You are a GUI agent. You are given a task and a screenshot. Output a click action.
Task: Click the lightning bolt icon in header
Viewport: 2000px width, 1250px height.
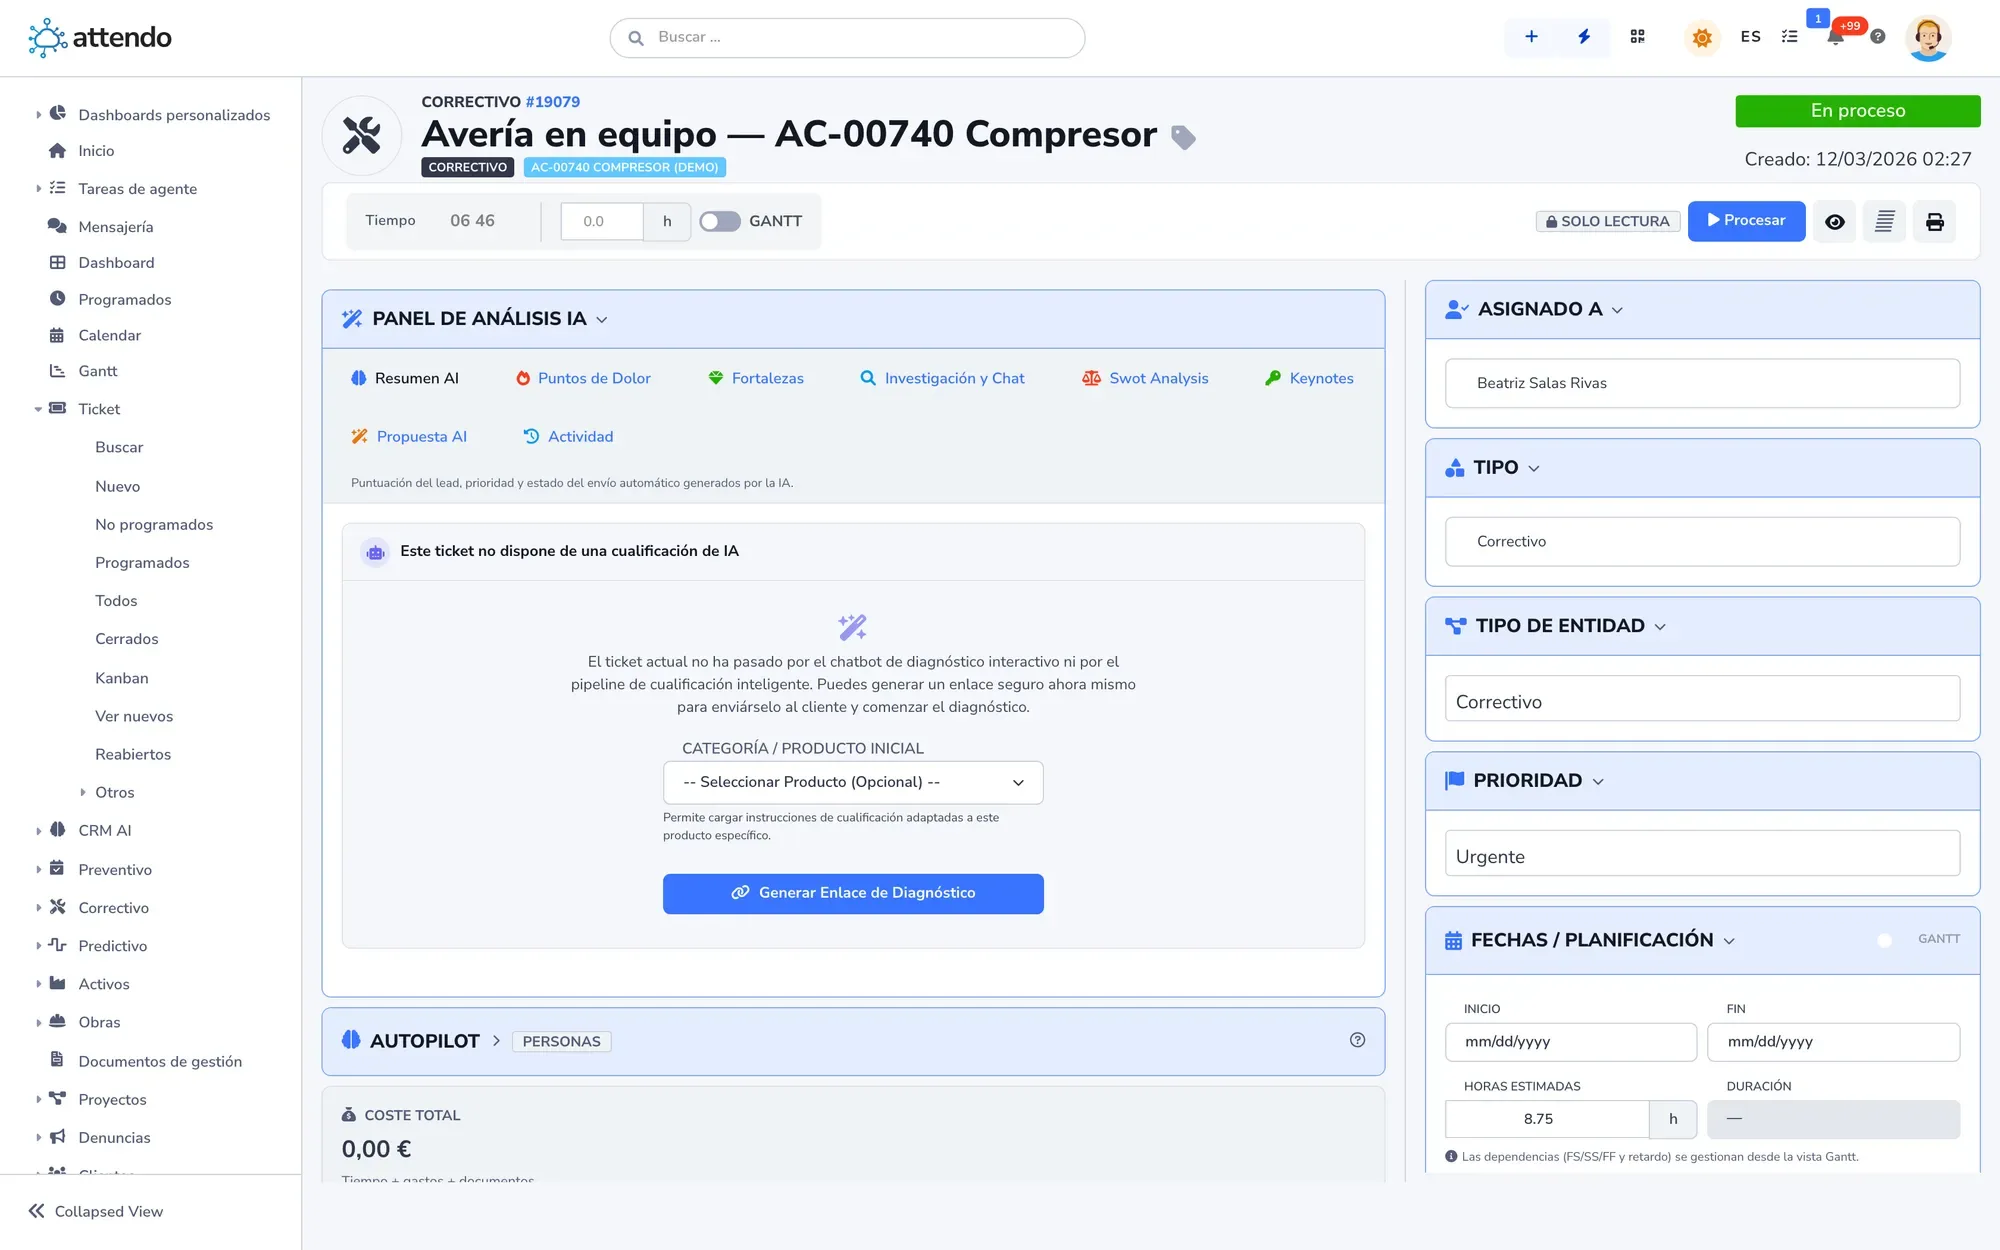(x=1584, y=37)
